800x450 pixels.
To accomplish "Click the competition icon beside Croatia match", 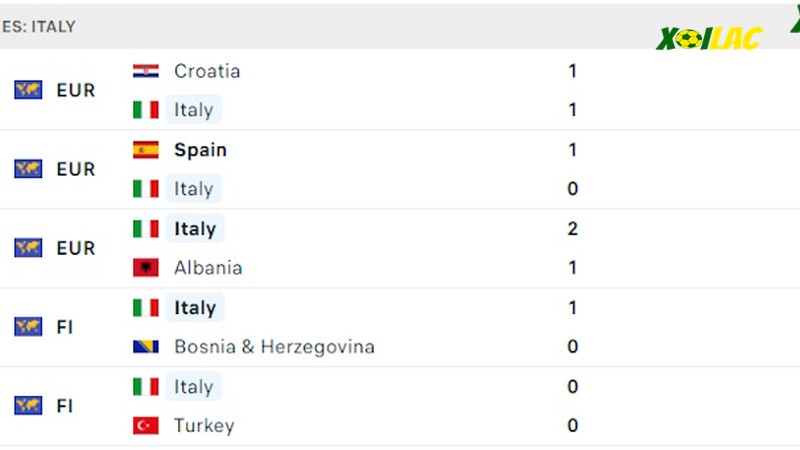I will point(28,90).
